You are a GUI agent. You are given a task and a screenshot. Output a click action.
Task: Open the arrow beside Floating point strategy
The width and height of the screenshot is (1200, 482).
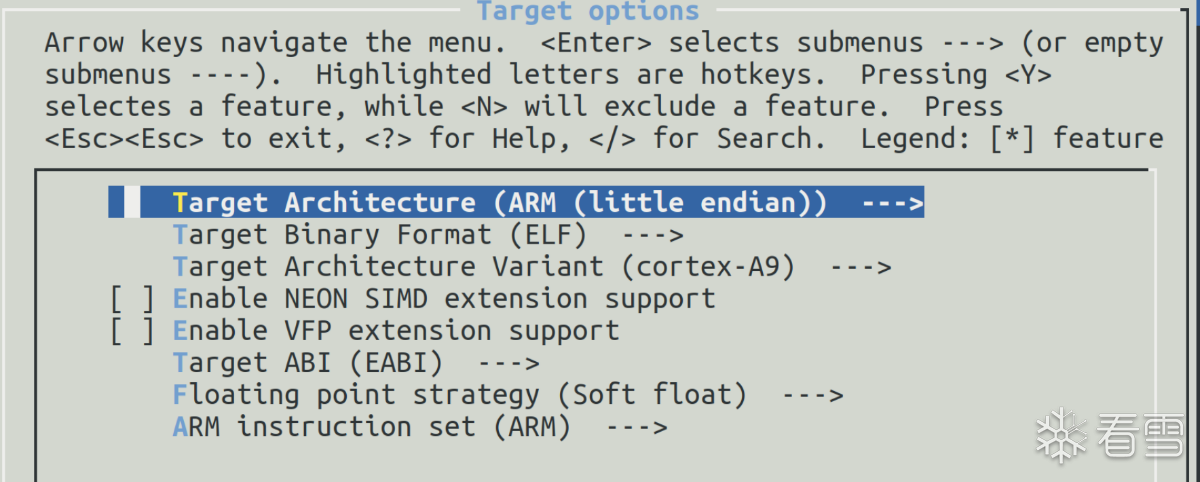812,395
